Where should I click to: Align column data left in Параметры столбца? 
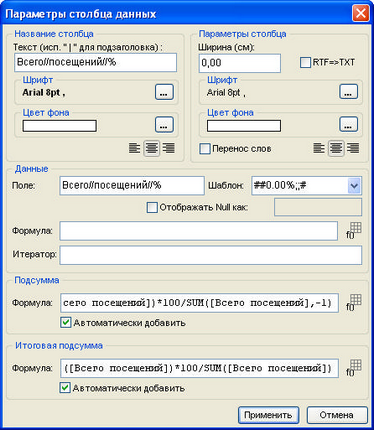319,148
